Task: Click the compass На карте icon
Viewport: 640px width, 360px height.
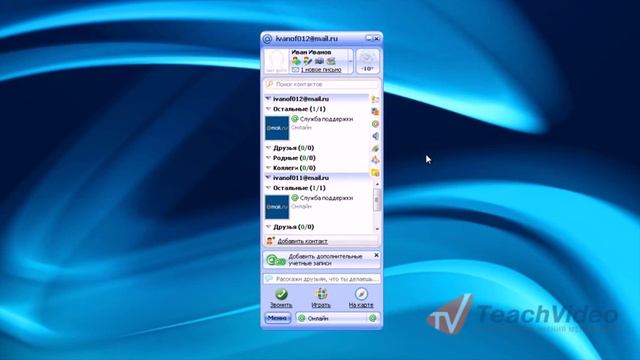Action: (361, 293)
